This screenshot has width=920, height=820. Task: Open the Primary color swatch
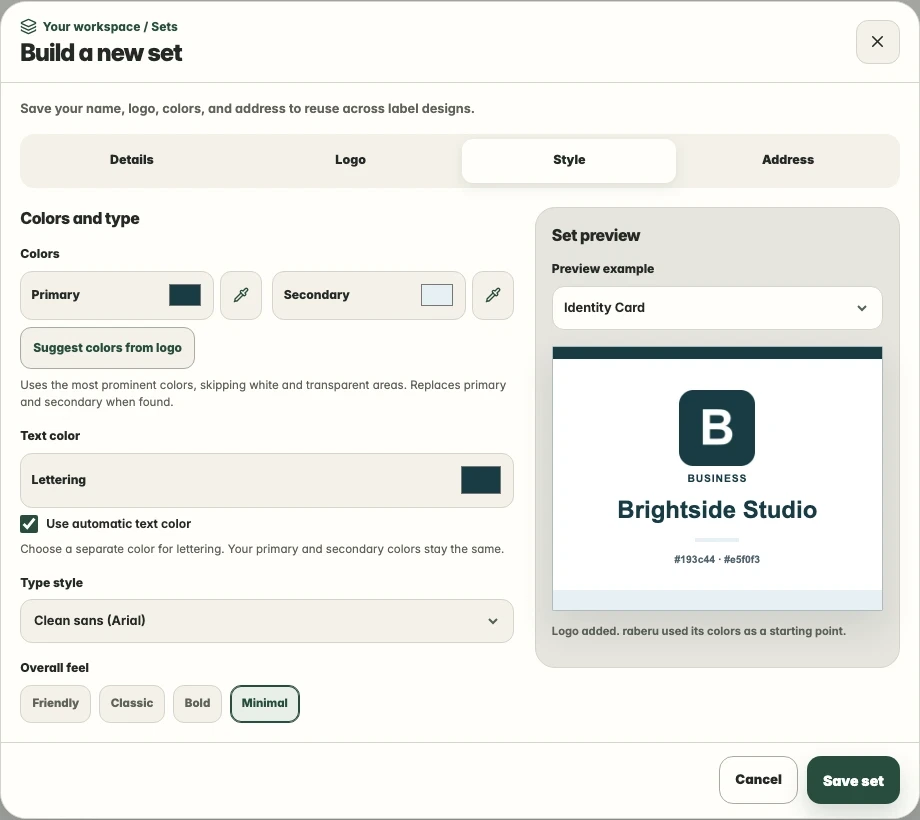point(185,295)
